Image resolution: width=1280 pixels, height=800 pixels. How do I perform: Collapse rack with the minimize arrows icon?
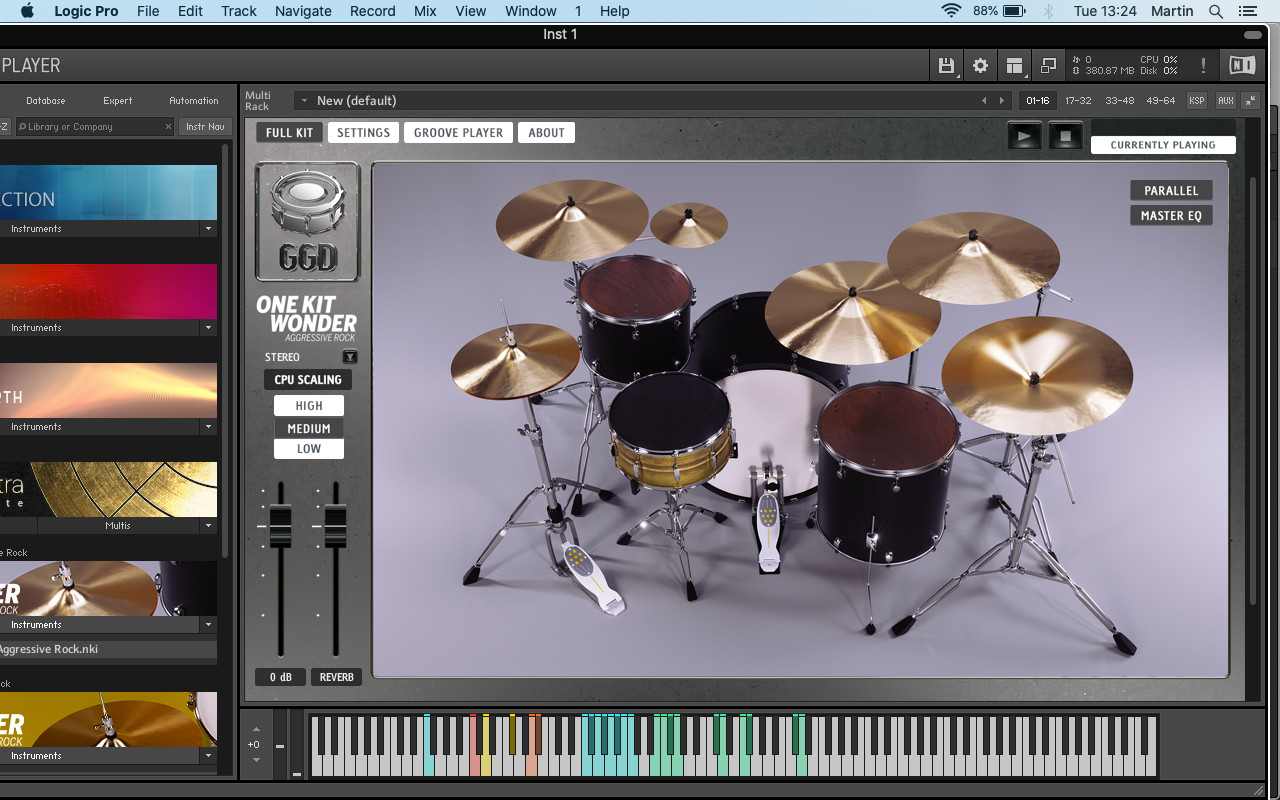pyautogui.click(x=1250, y=101)
